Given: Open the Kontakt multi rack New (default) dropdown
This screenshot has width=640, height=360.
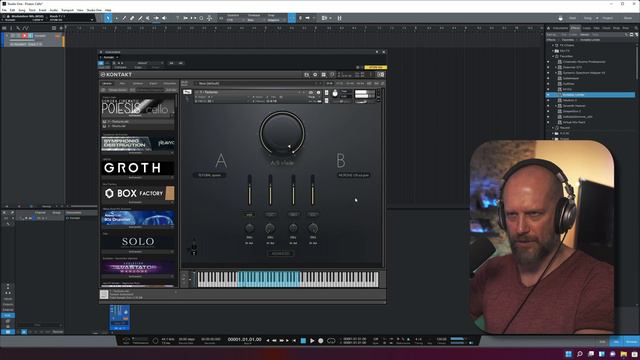Looking at the screenshot, I should click(257, 84).
